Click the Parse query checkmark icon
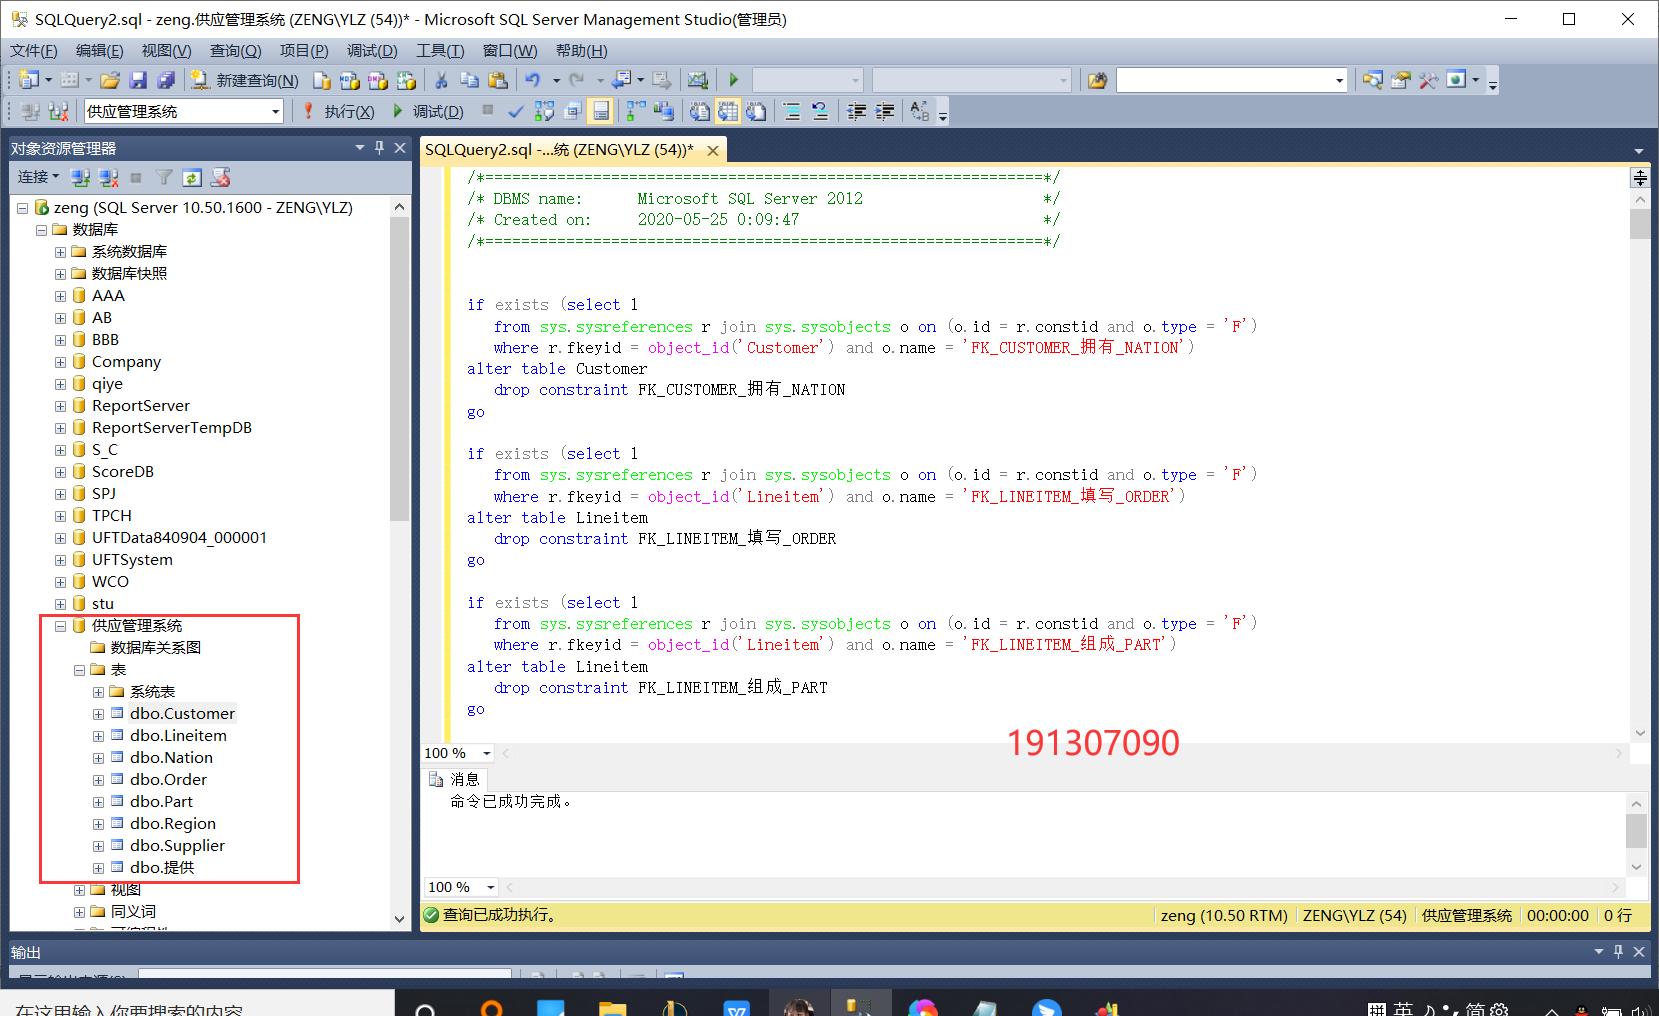 point(515,111)
